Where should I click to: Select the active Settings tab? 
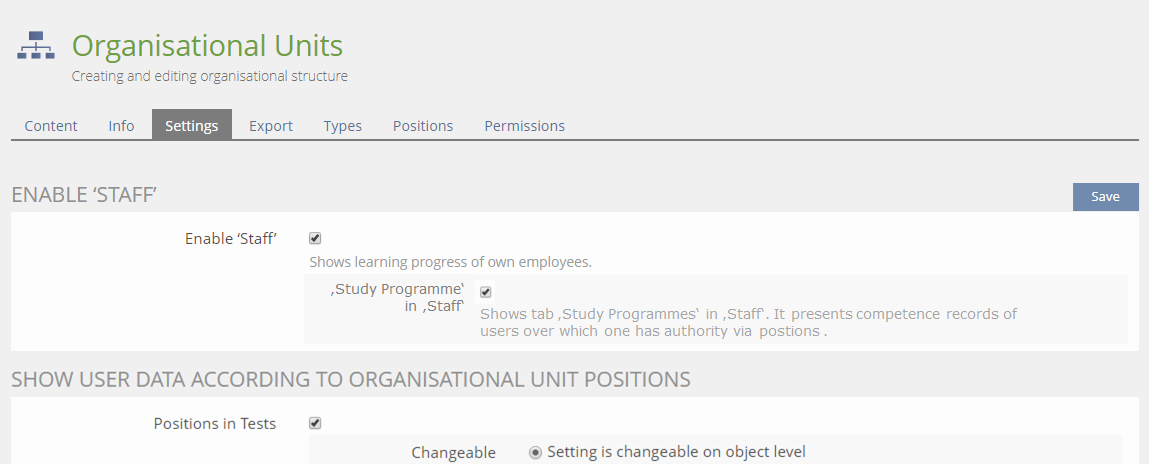coord(192,126)
